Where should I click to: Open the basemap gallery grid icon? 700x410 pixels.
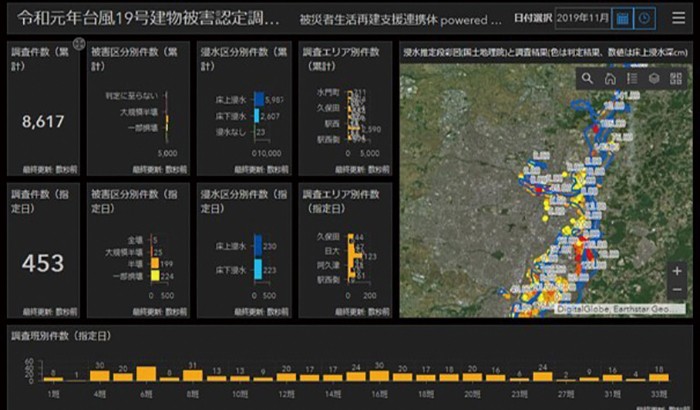(675, 78)
